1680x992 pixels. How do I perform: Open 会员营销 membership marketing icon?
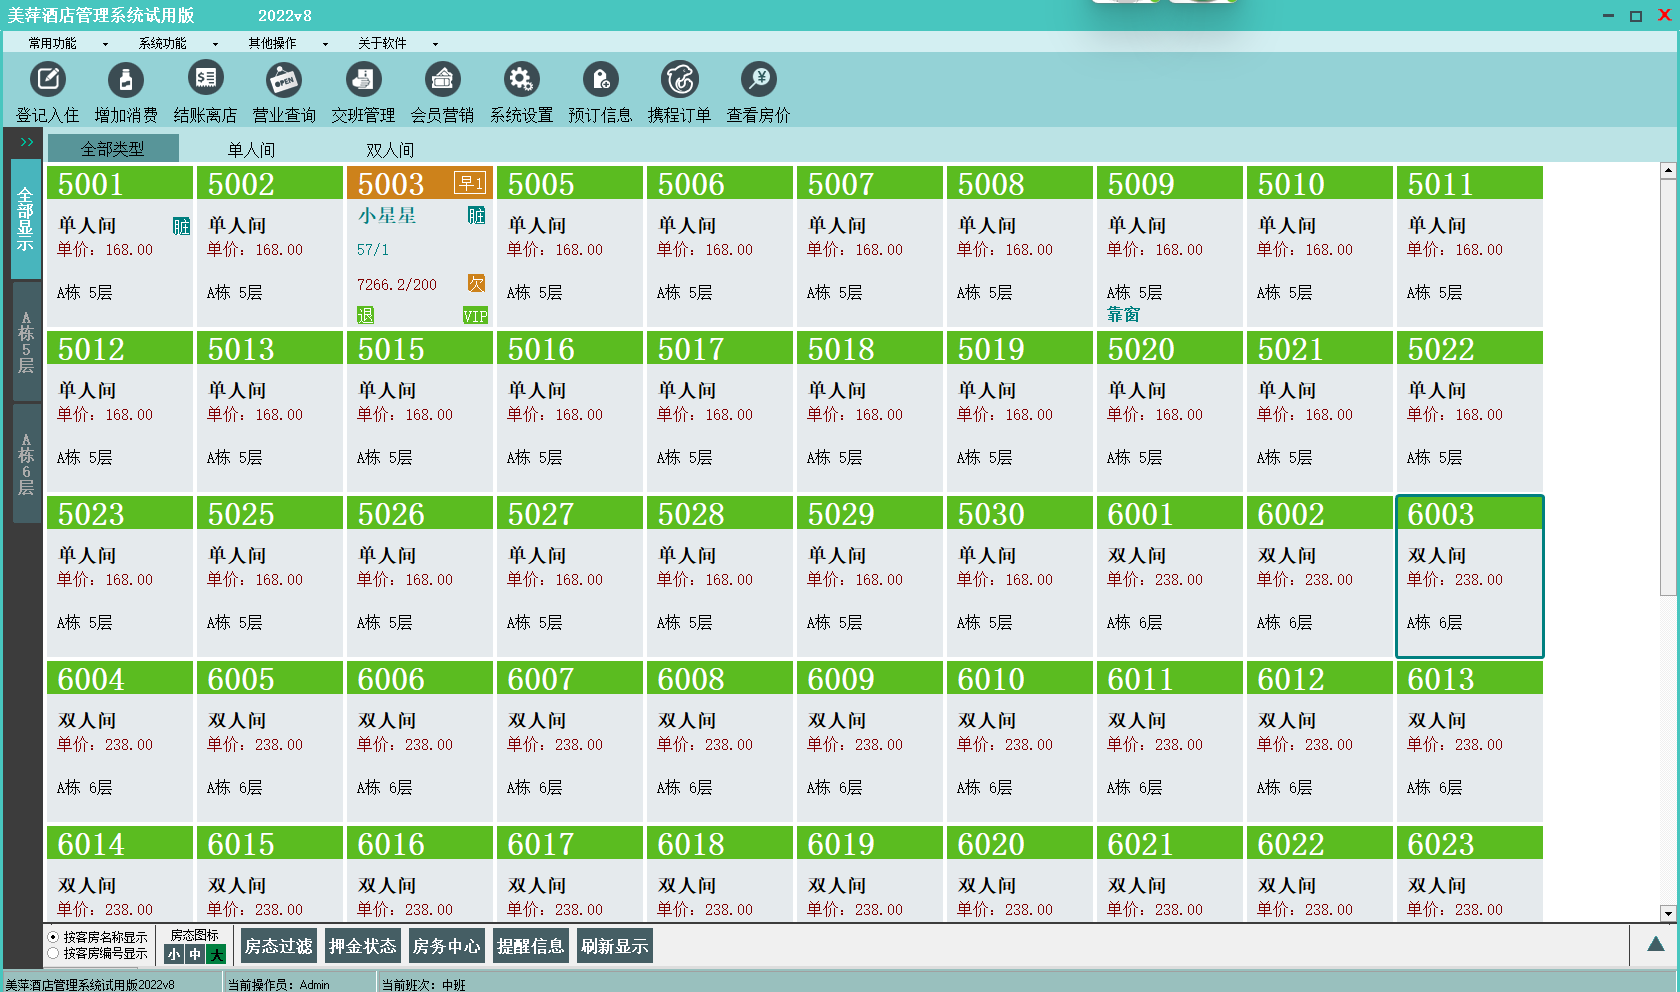pos(442,80)
